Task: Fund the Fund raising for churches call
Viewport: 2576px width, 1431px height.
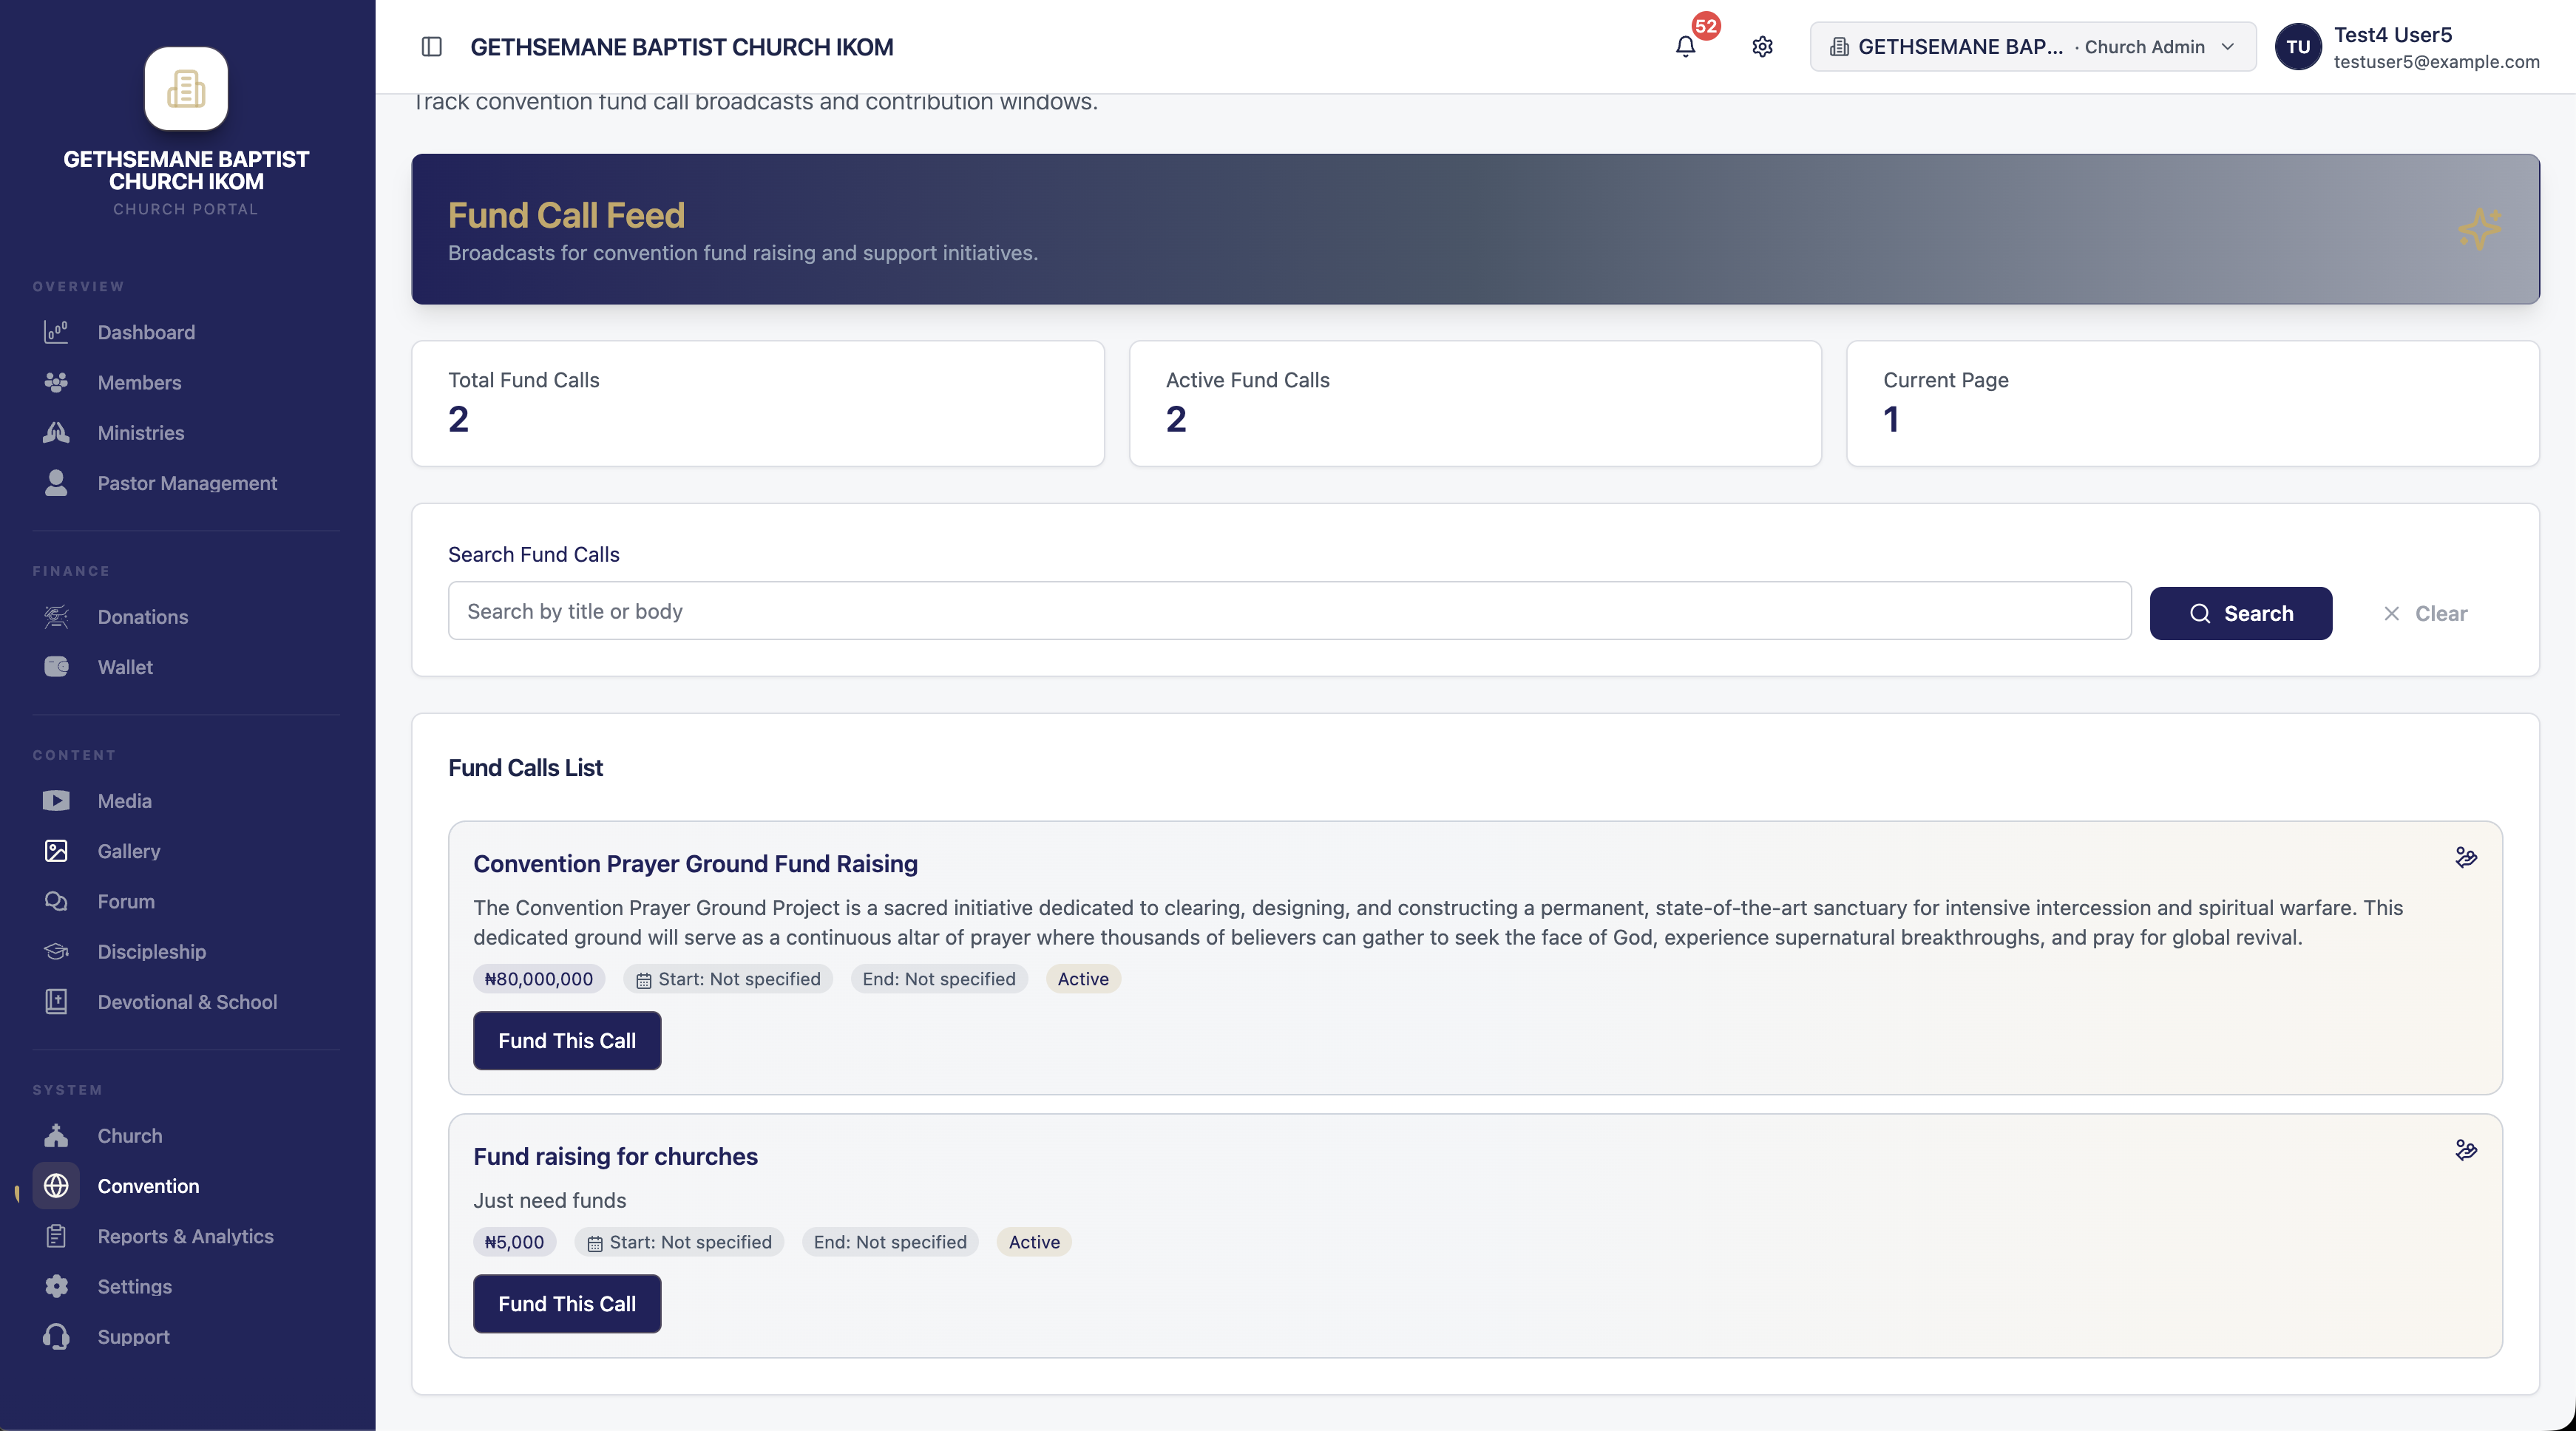Action: pos(567,1303)
